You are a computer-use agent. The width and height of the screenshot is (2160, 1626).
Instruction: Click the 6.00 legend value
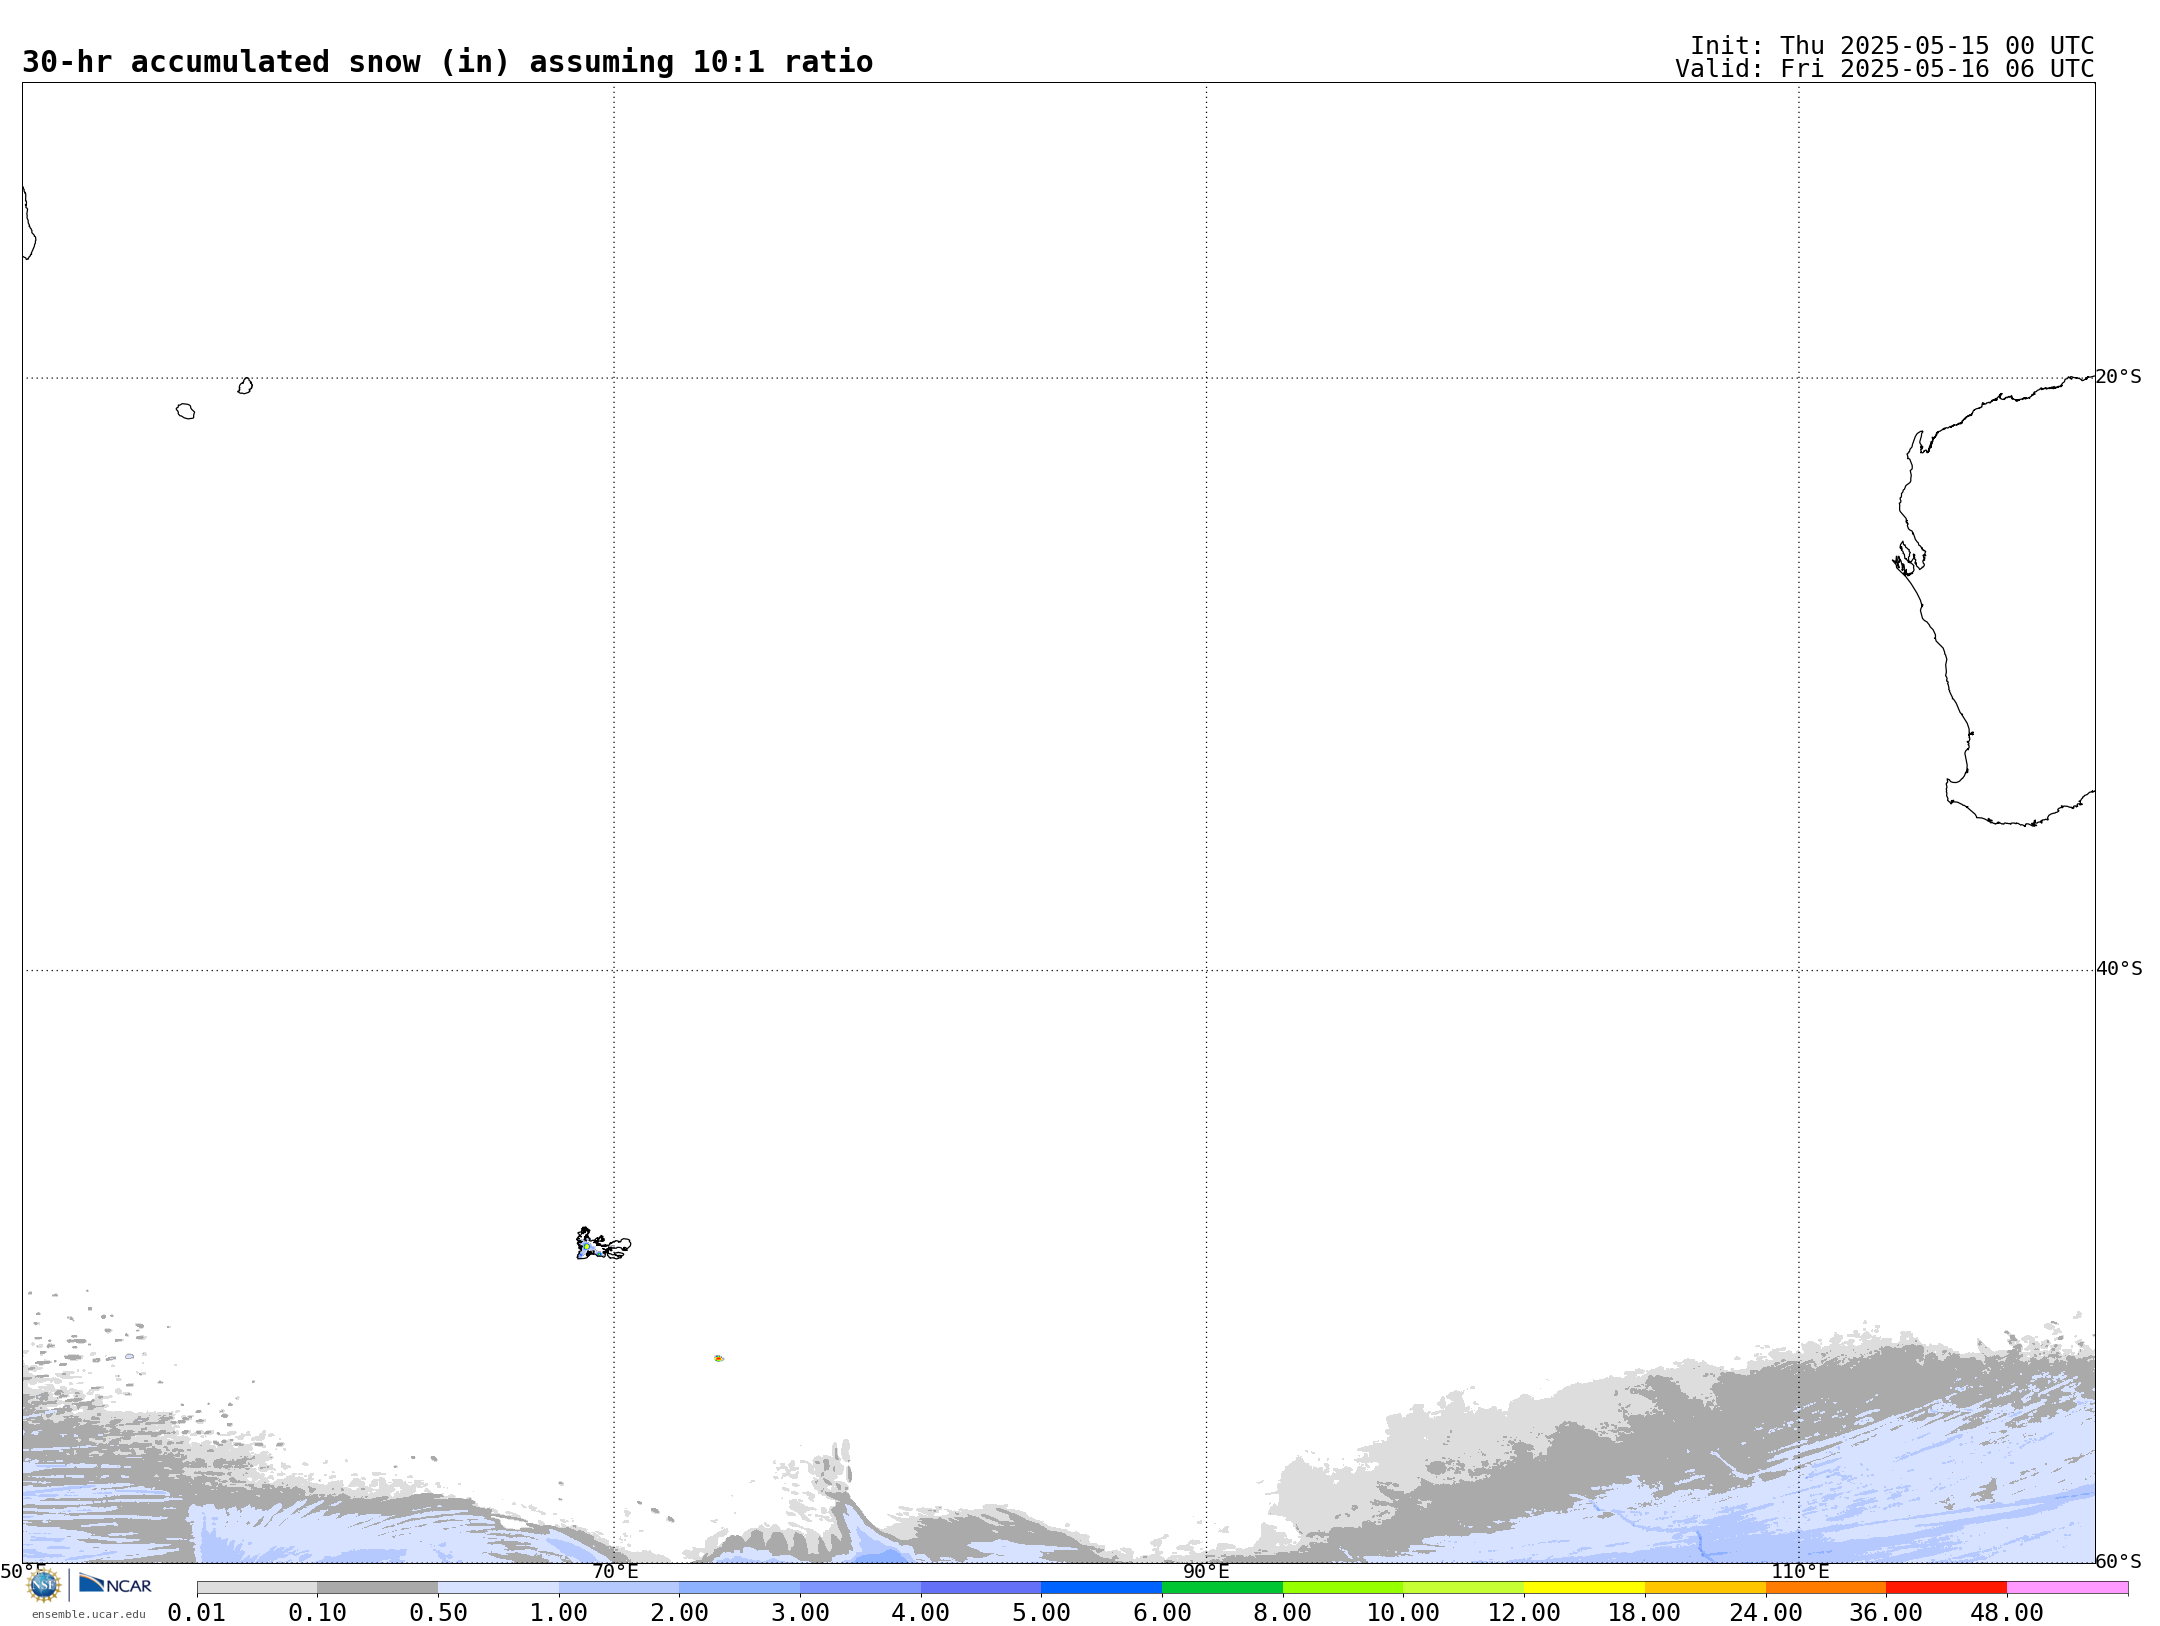point(1162,1613)
